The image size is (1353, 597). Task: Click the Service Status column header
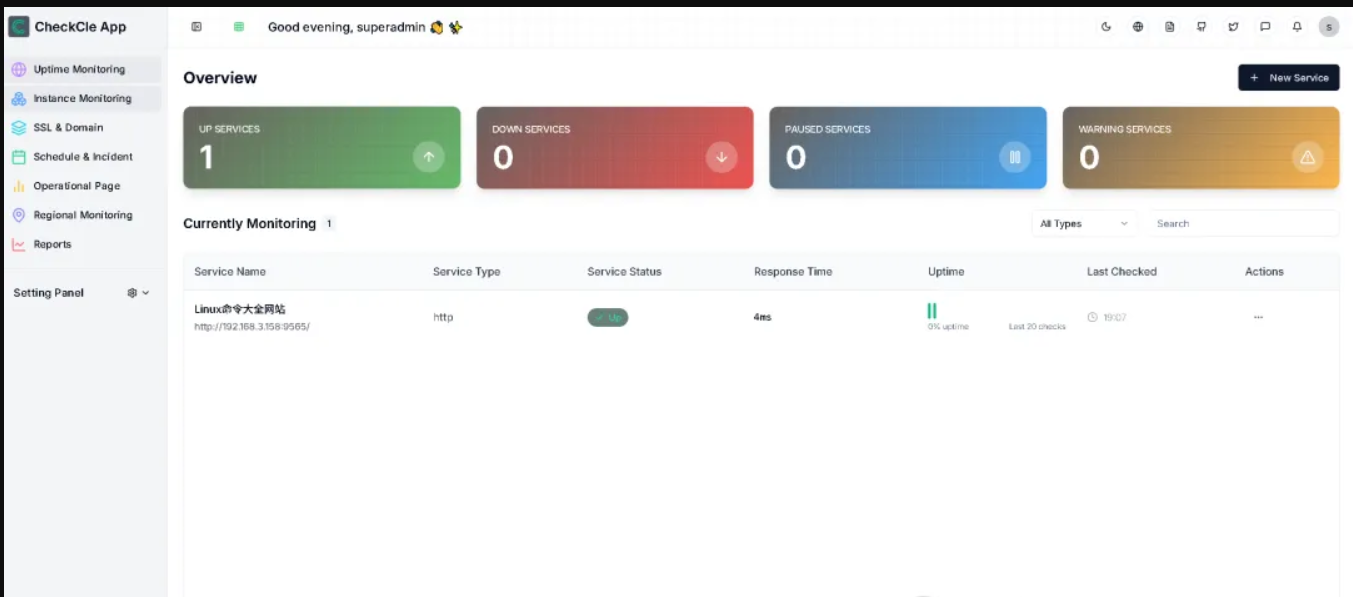pyautogui.click(x=624, y=272)
